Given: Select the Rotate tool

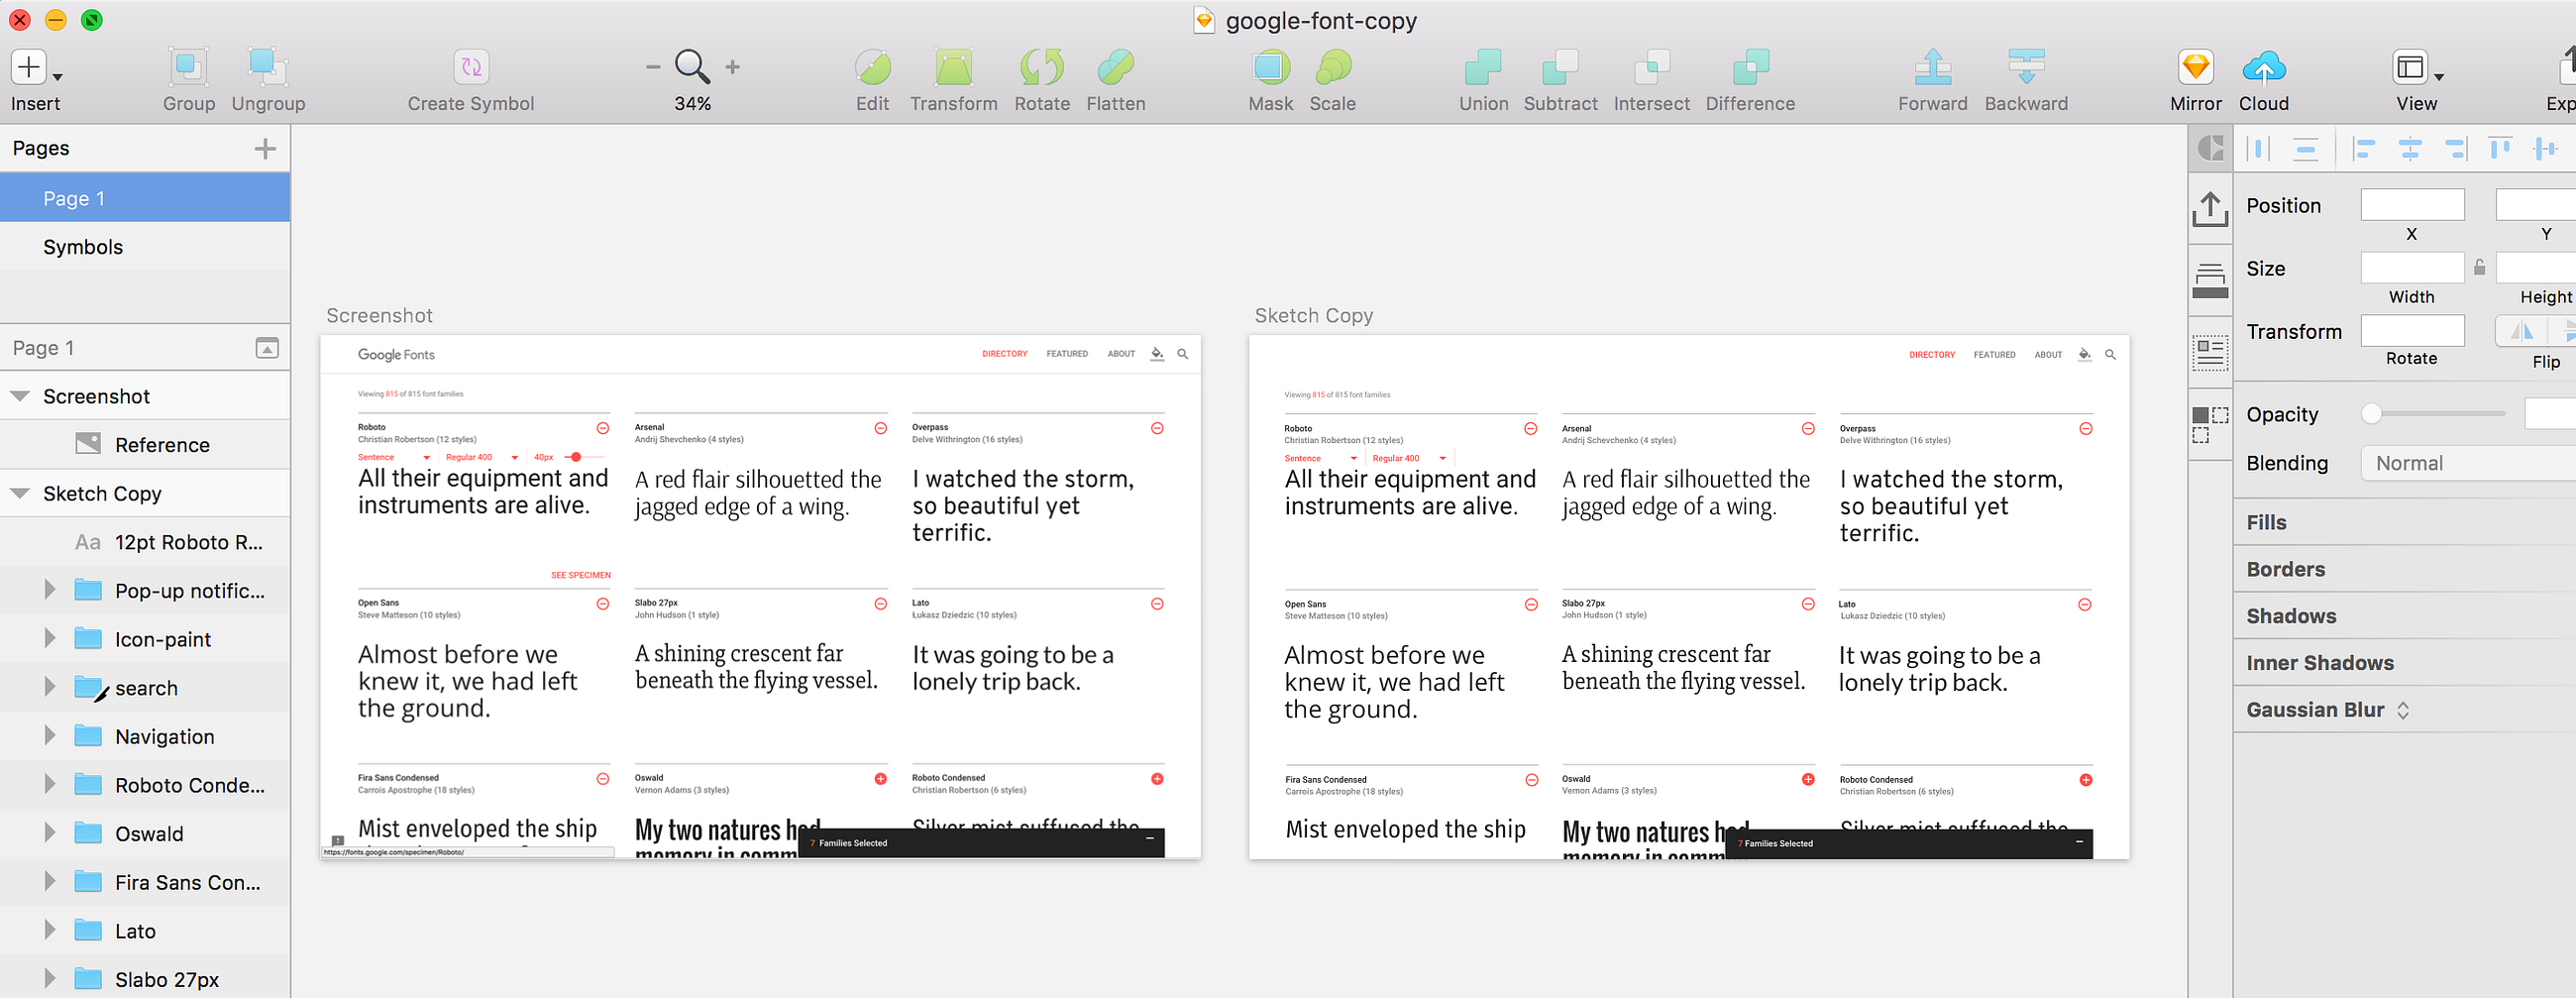Looking at the screenshot, I should coord(1042,67).
